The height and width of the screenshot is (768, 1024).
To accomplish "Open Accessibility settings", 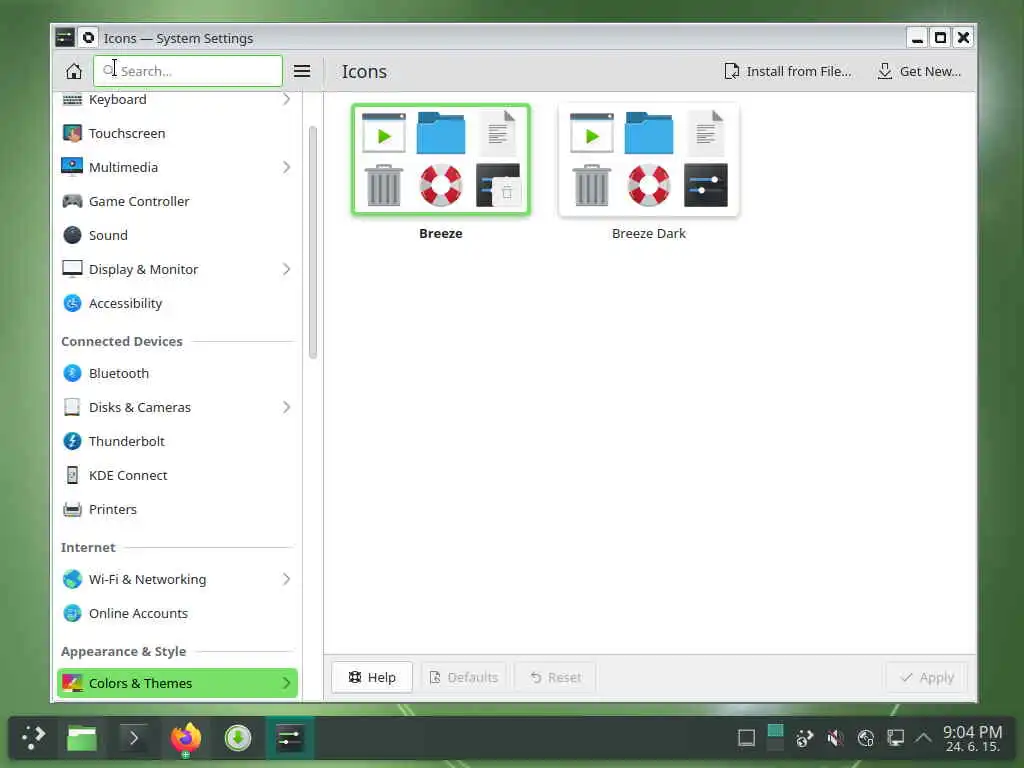I will [x=177, y=303].
